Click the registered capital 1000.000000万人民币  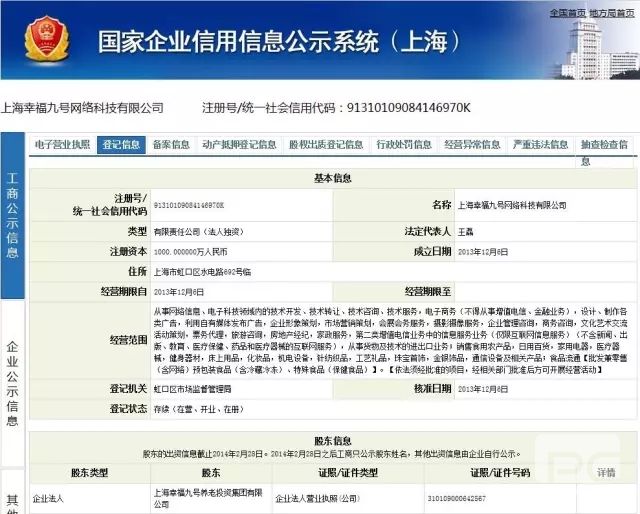point(190,252)
